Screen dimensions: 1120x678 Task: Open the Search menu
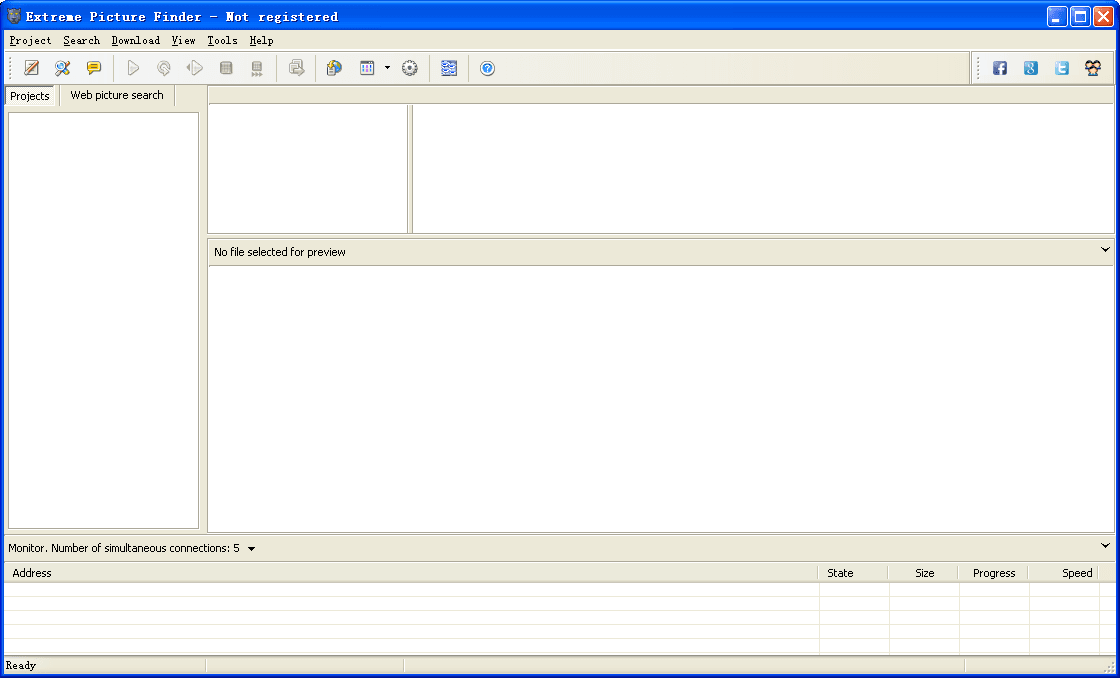coord(81,41)
